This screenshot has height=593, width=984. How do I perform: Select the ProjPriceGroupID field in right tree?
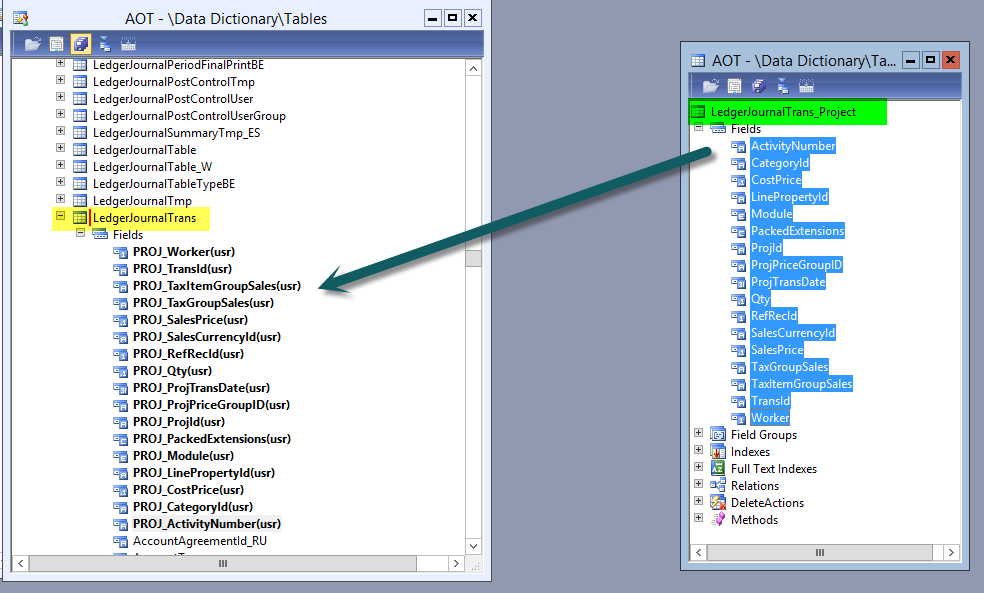point(796,265)
